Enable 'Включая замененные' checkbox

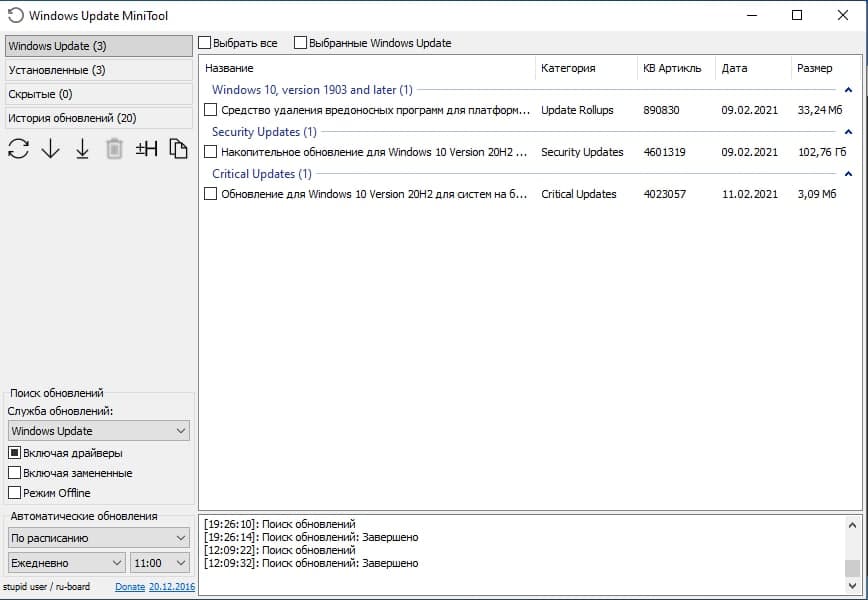[14, 473]
